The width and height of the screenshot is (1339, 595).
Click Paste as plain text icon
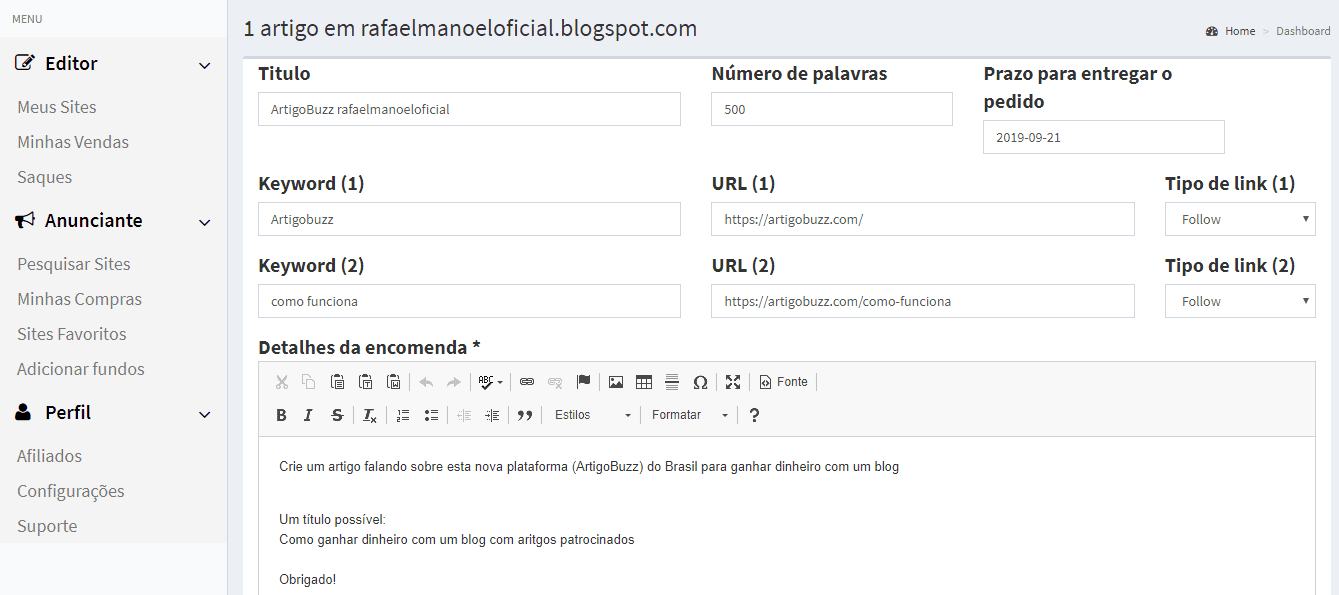(x=366, y=382)
